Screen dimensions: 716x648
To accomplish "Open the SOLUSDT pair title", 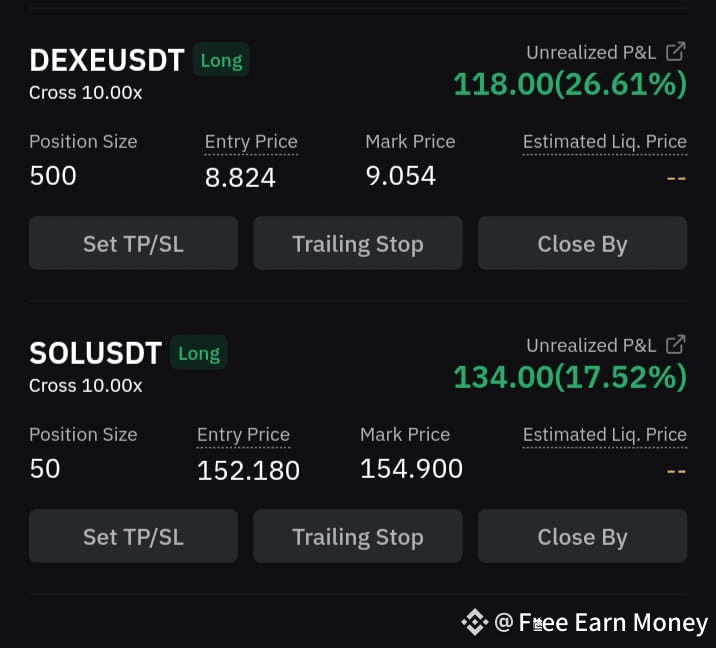I will coord(95,353).
